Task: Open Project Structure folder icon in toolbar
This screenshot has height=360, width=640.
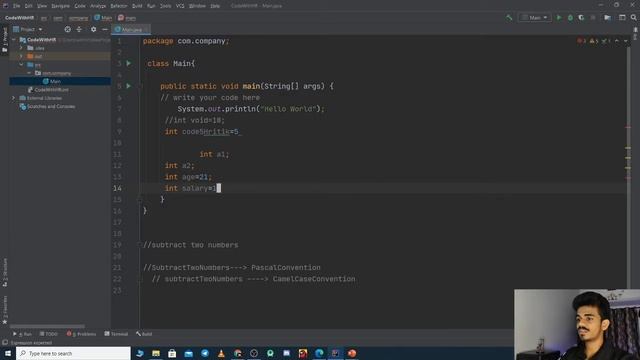Action: point(607,18)
